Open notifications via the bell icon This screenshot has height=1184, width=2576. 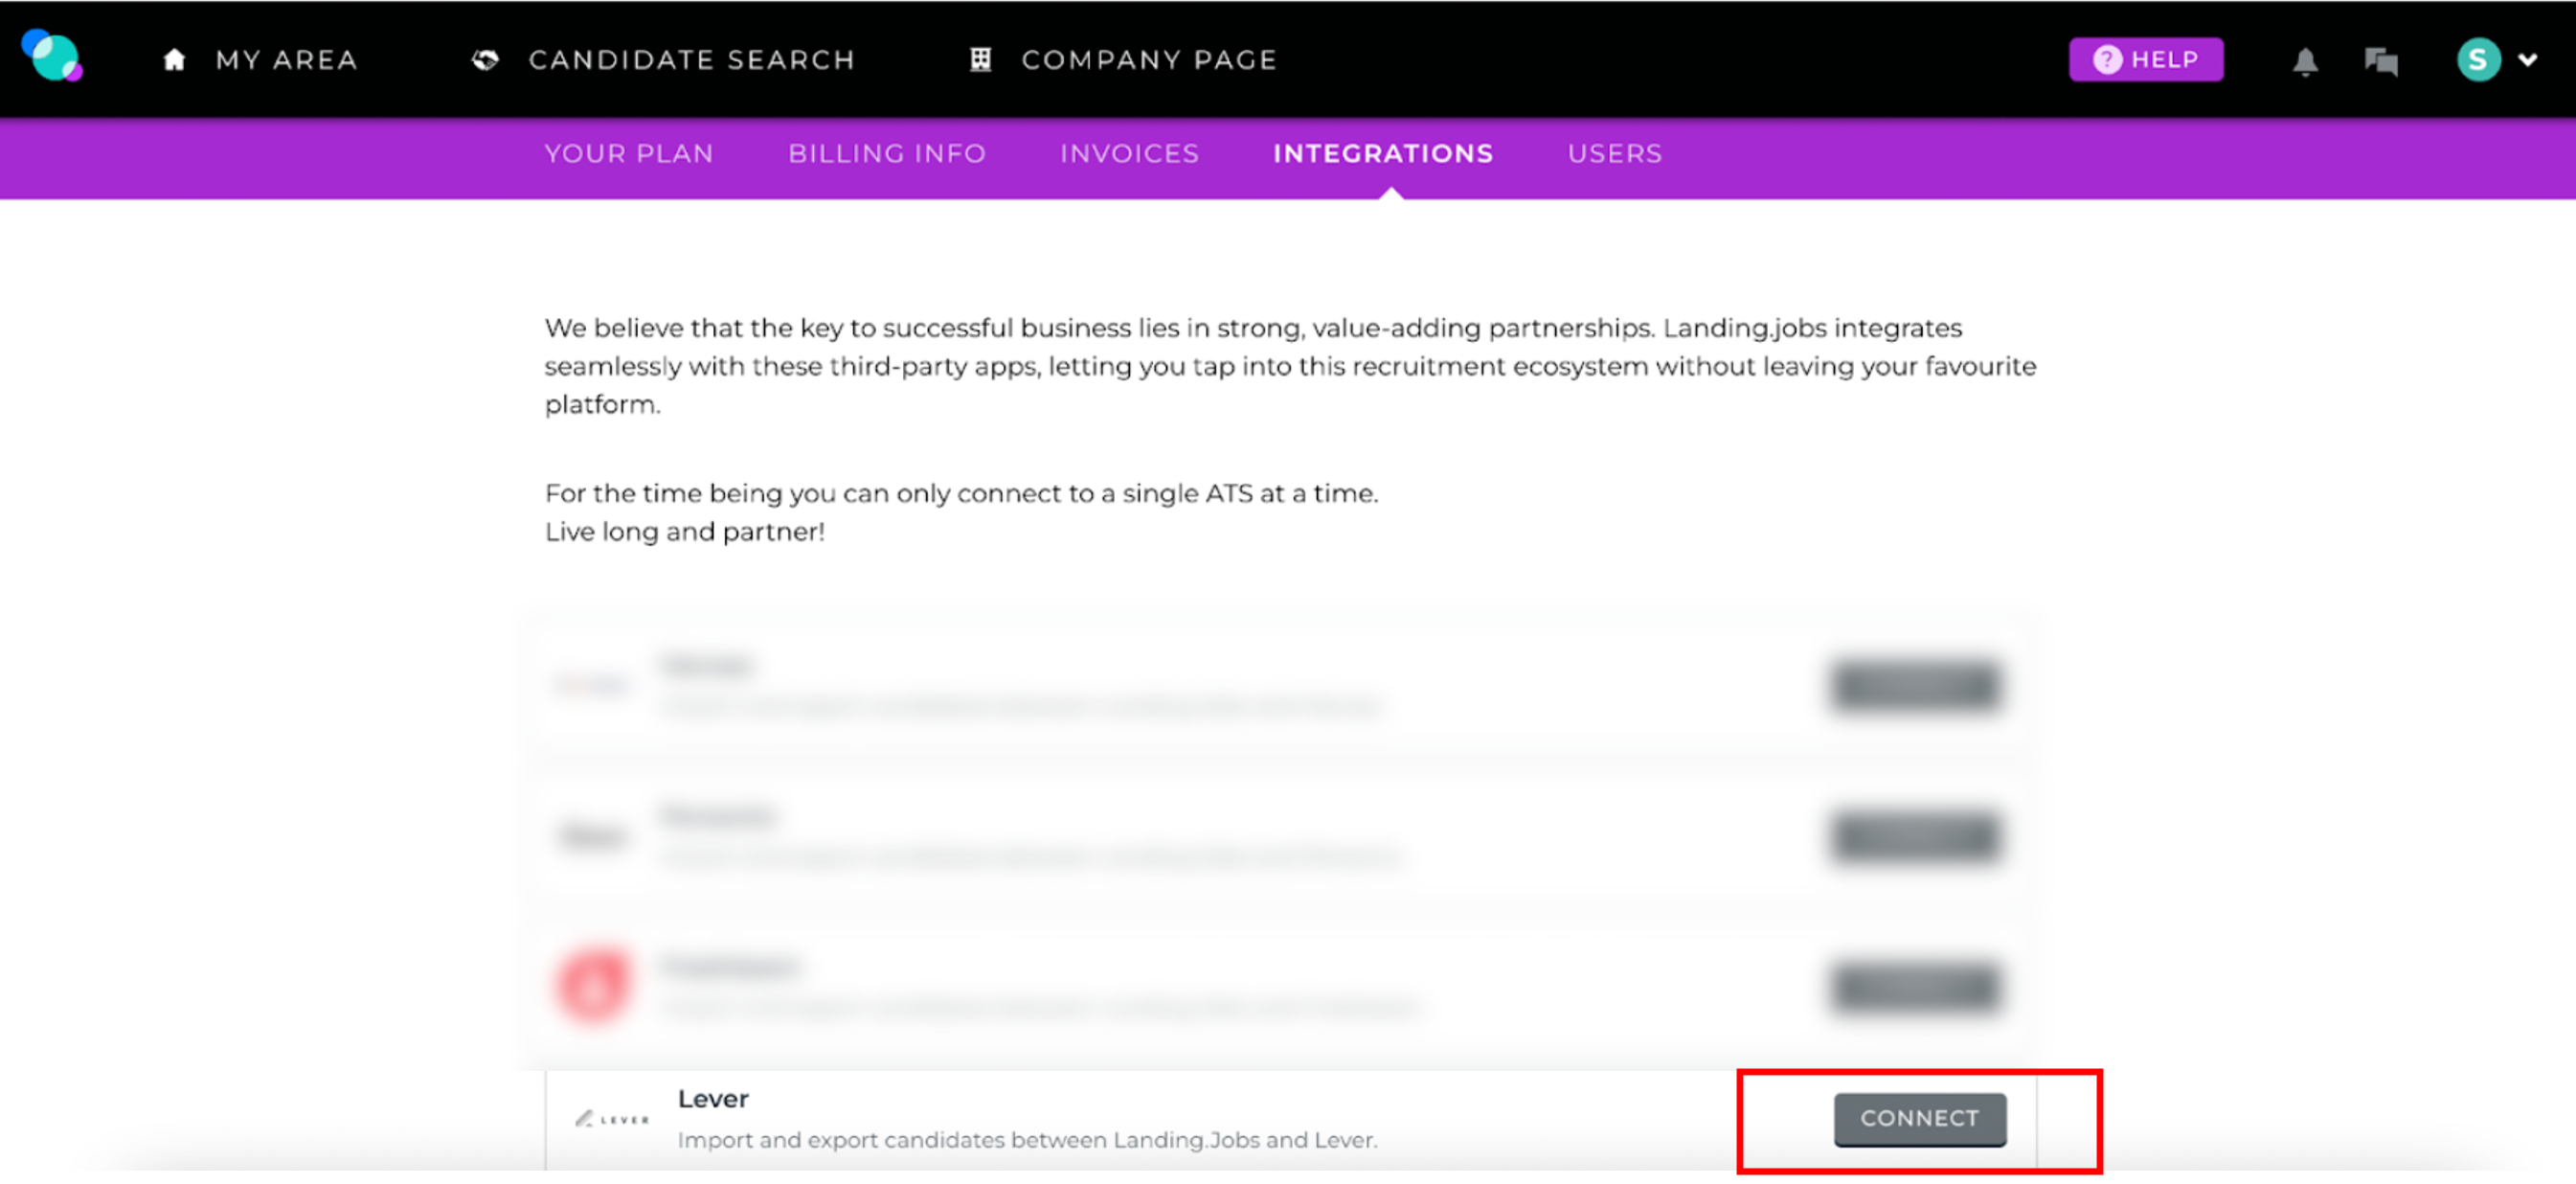coord(2306,60)
